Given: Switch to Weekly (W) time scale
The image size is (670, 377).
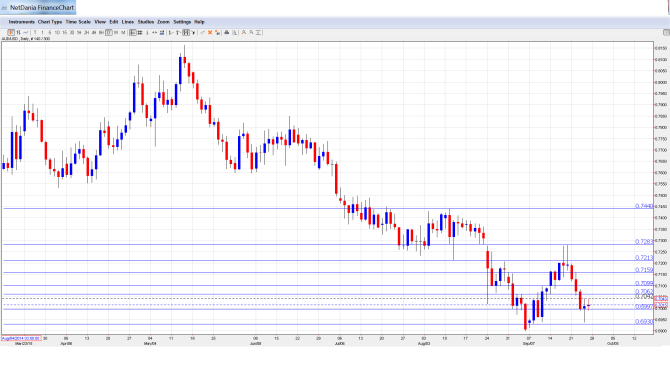Looking at the screenshot, I should [116, 32].
